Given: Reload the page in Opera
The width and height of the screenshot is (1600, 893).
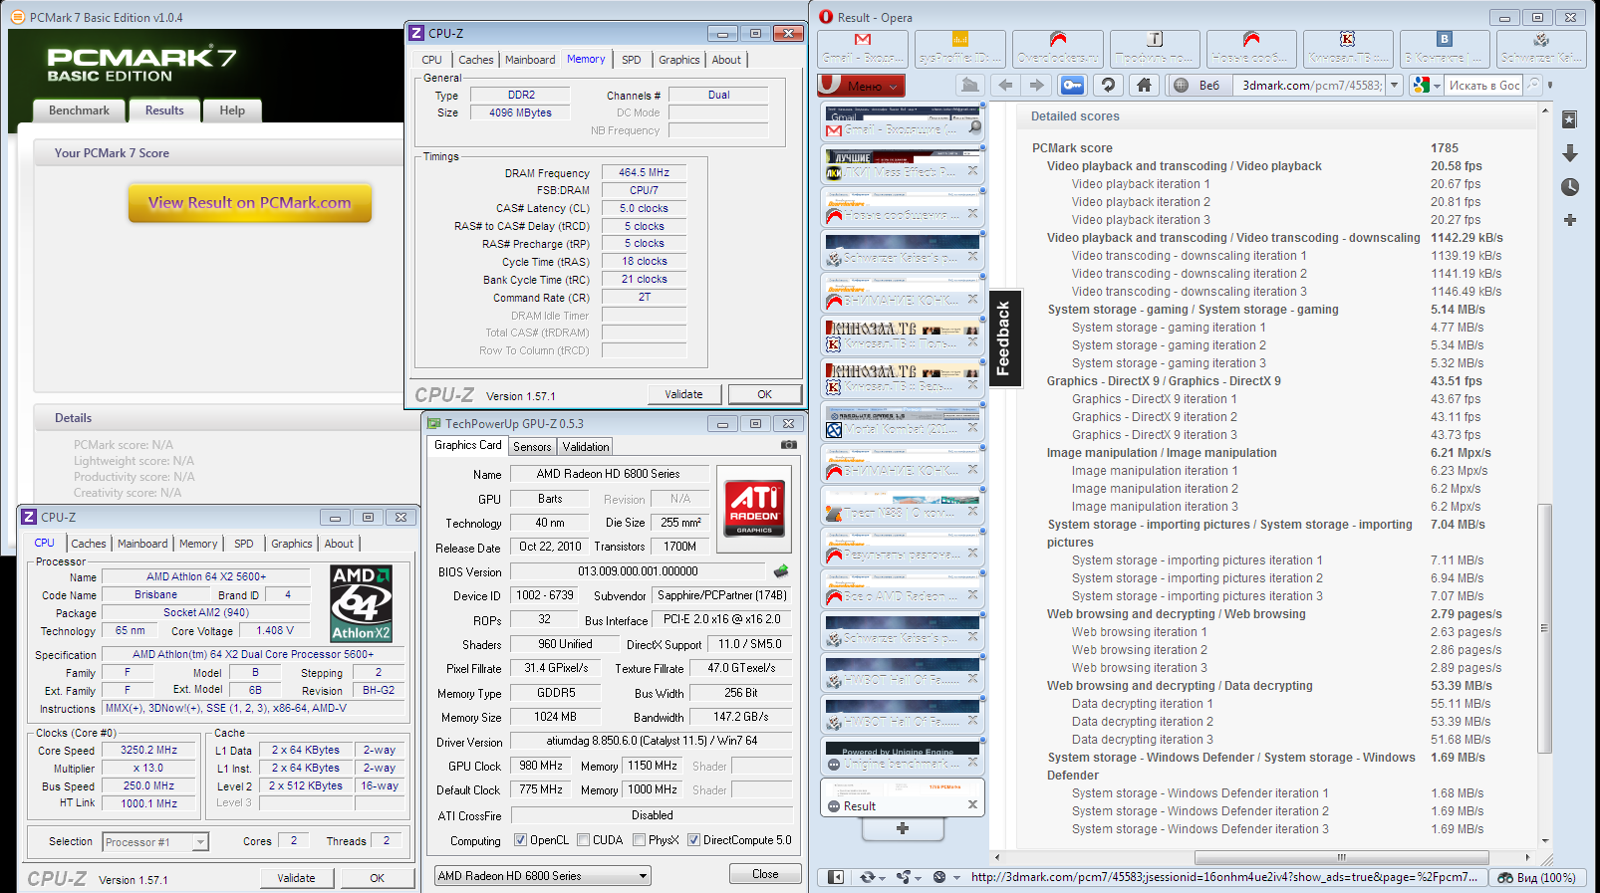Looking at the screenshot, I should pos(1108,85).
